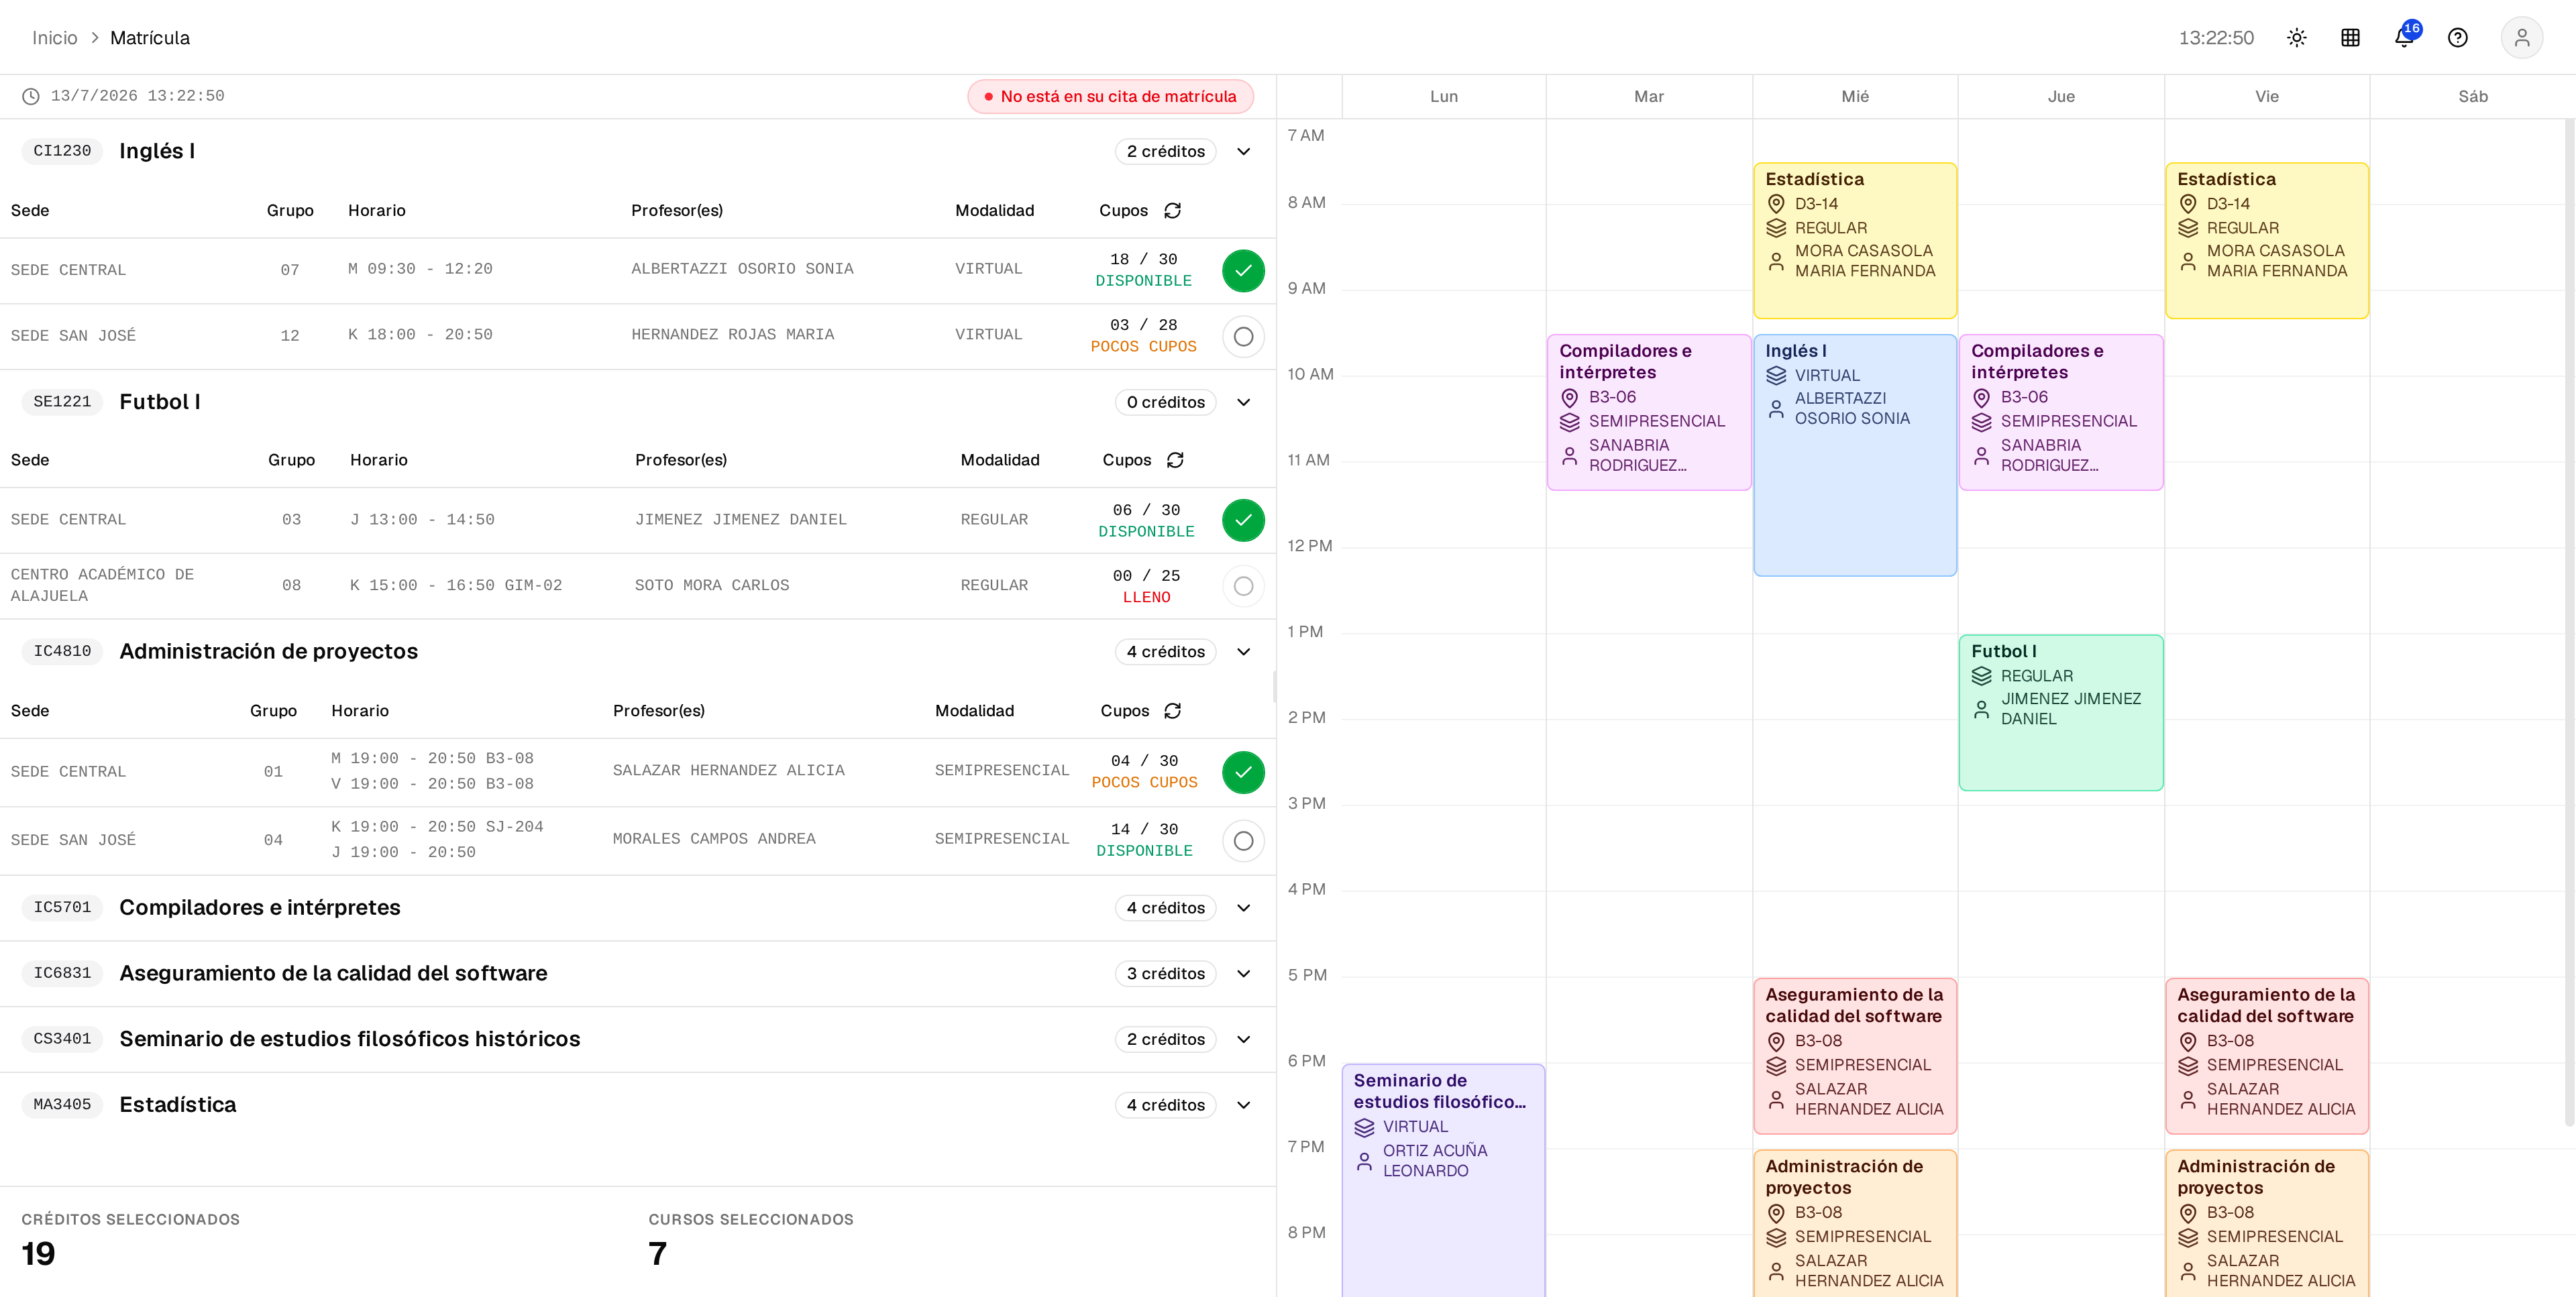Click layers icon on Seminario de estudios card
The width and height of the screenshot is (2576, 1297).
(1364, 1127)
